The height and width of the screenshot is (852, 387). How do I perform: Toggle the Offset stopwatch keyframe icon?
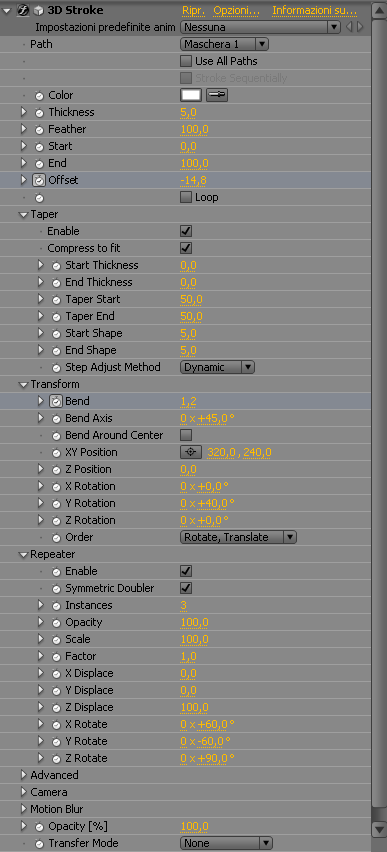point(39,180)
